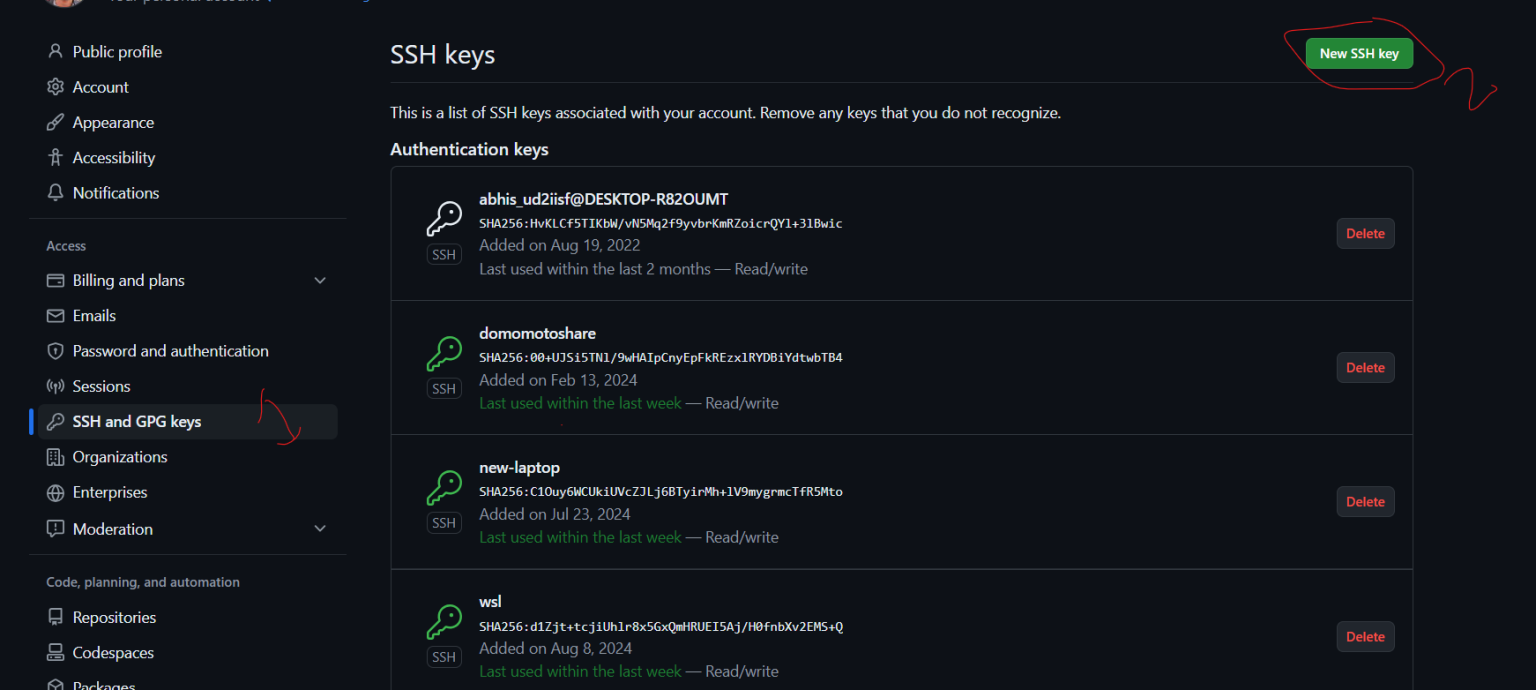Delete the wsl SSH key
1536x690 pixels.
(x=1365, y=636)
